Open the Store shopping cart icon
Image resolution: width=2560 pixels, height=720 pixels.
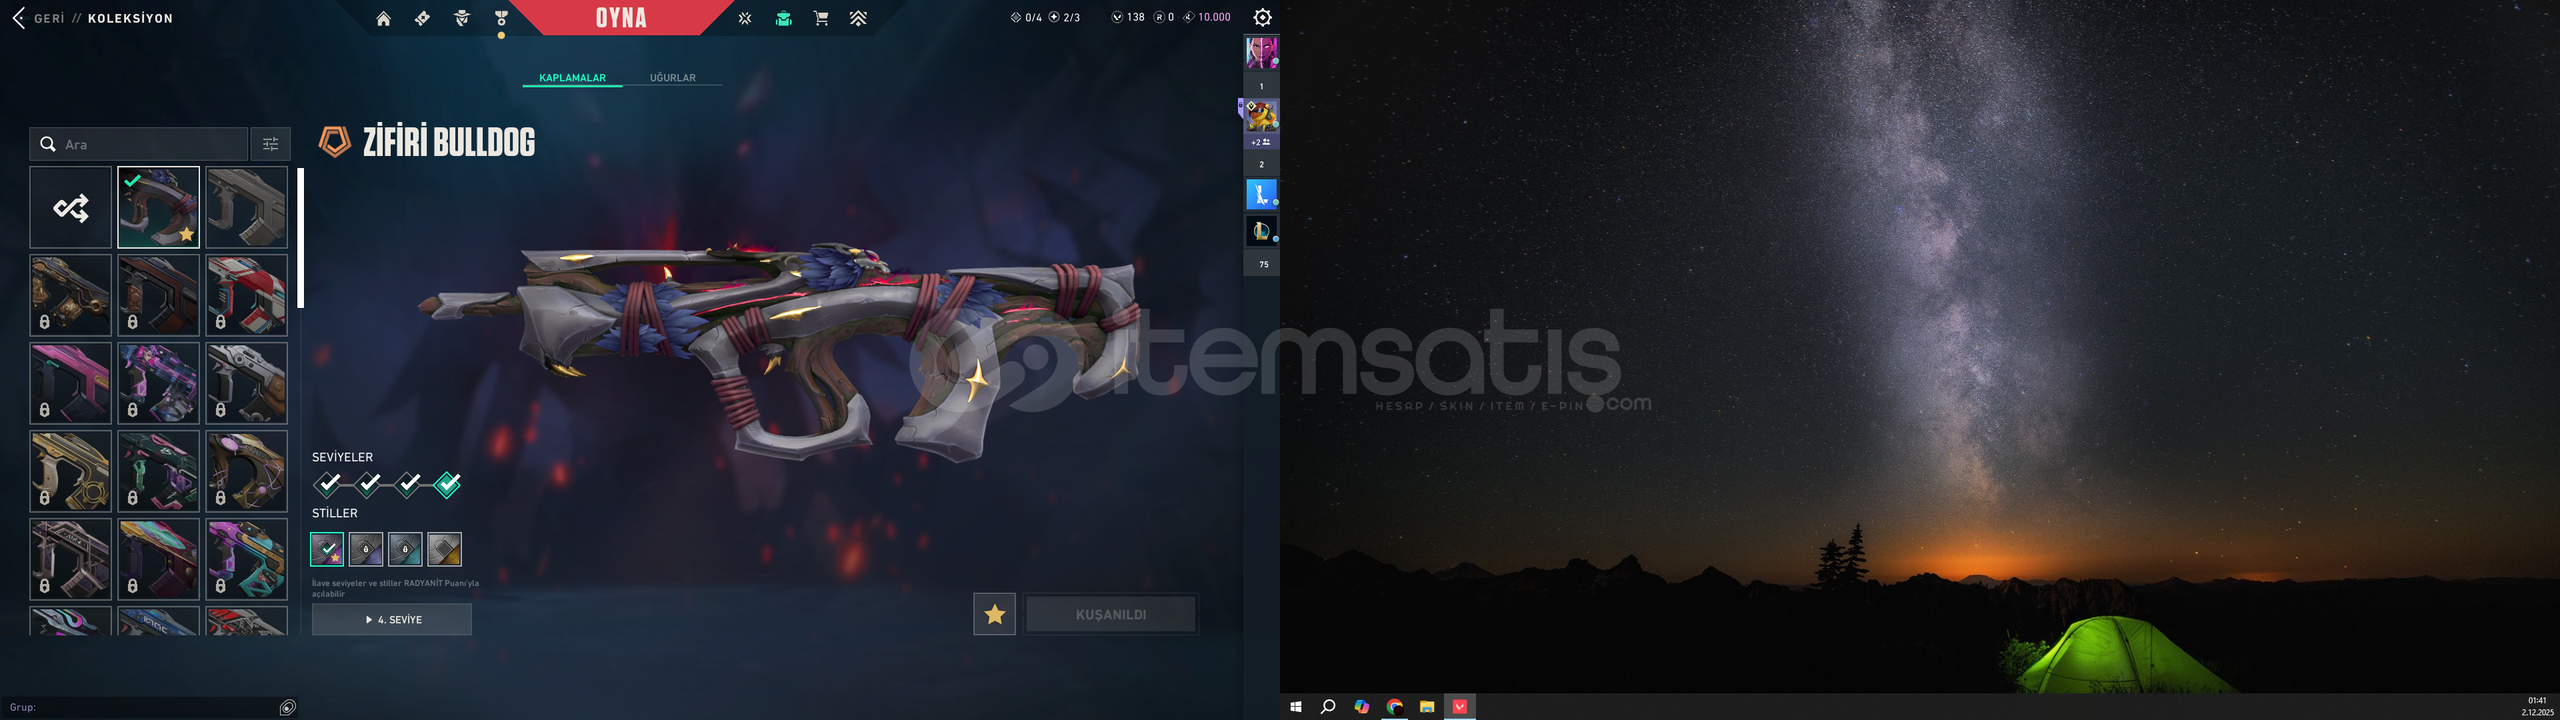[x=821, y=18]
